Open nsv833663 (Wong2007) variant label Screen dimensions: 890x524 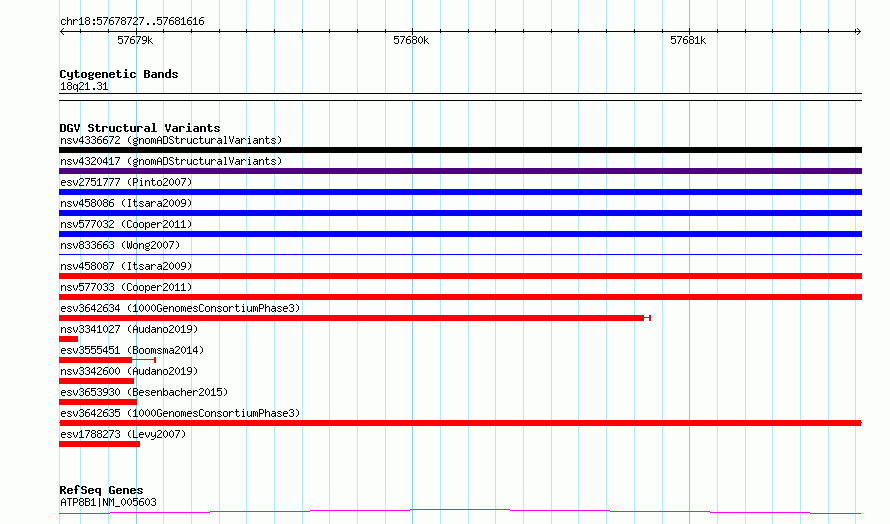[x=120, y=245]
